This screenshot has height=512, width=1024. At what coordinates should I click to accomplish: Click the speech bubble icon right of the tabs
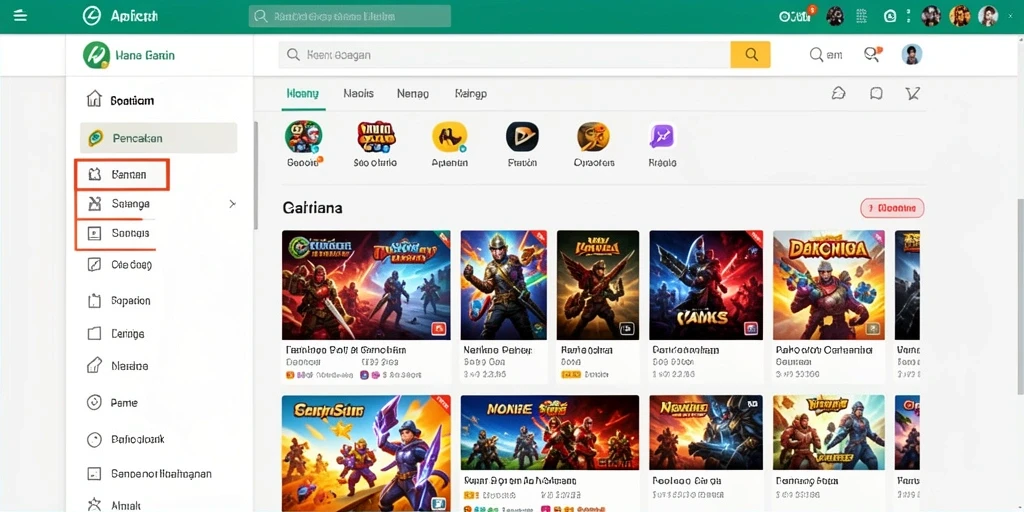876,93
